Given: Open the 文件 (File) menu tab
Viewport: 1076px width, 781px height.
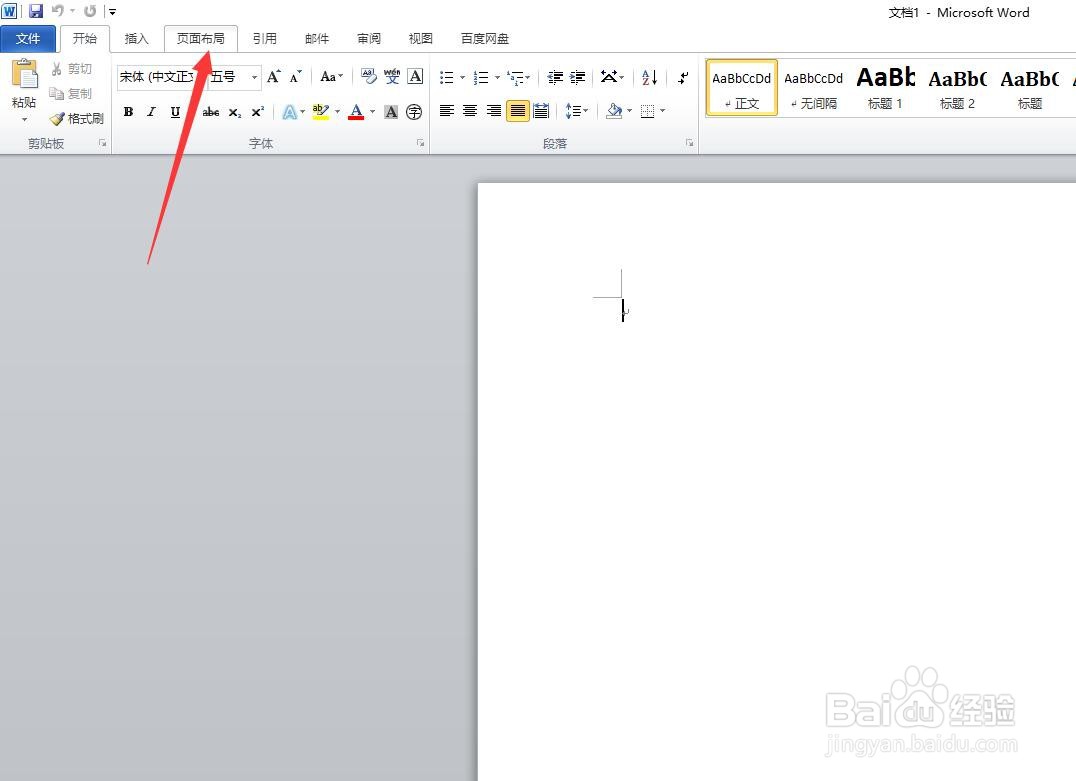Looking at the screenshot, I should pos(27,38).
